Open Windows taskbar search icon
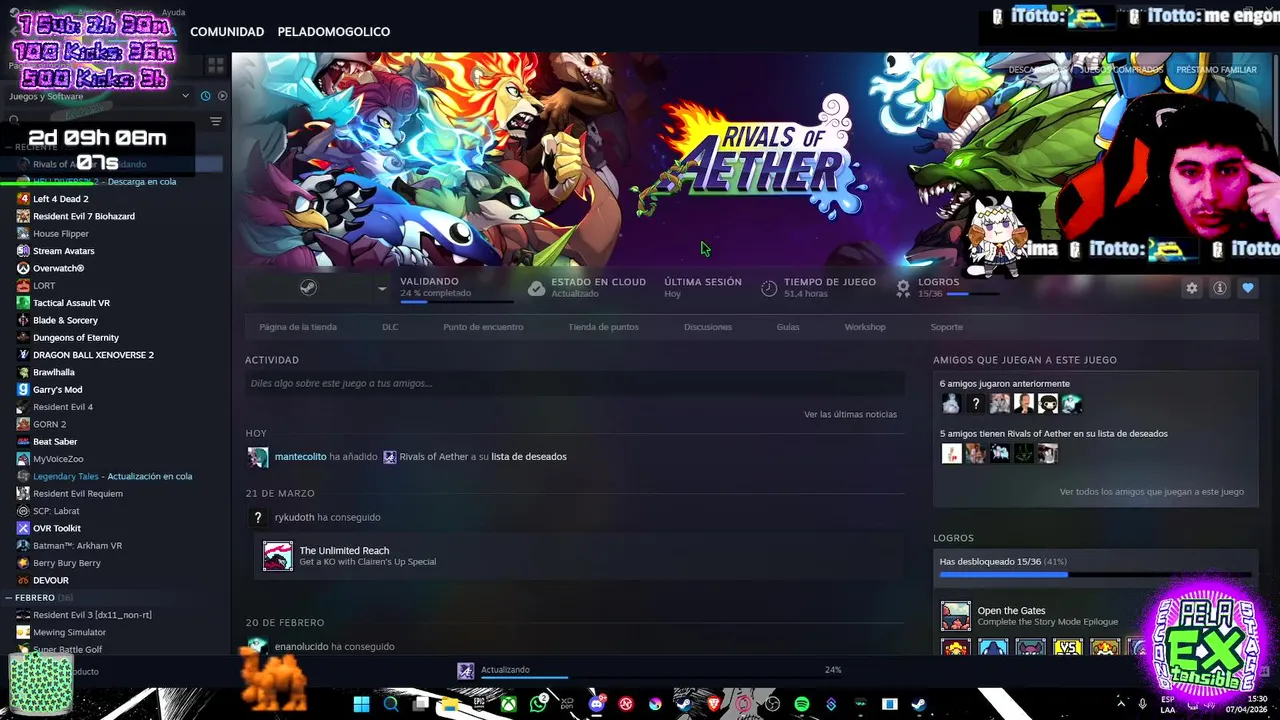 391,704
